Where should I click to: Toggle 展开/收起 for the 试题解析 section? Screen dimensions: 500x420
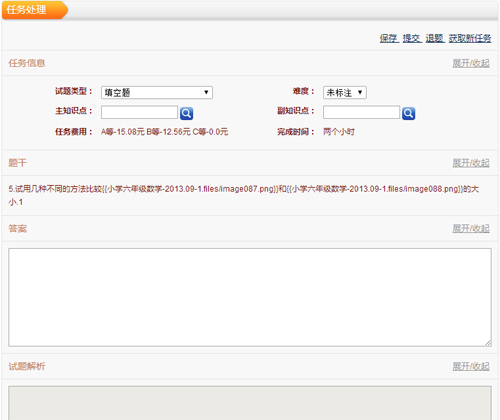[471, 366]
